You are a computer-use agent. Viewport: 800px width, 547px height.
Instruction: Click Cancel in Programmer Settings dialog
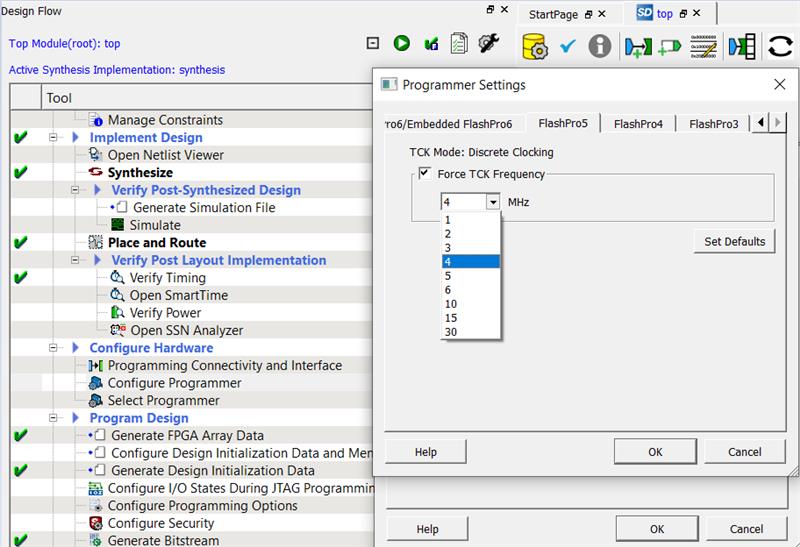(x=744, y=452)
